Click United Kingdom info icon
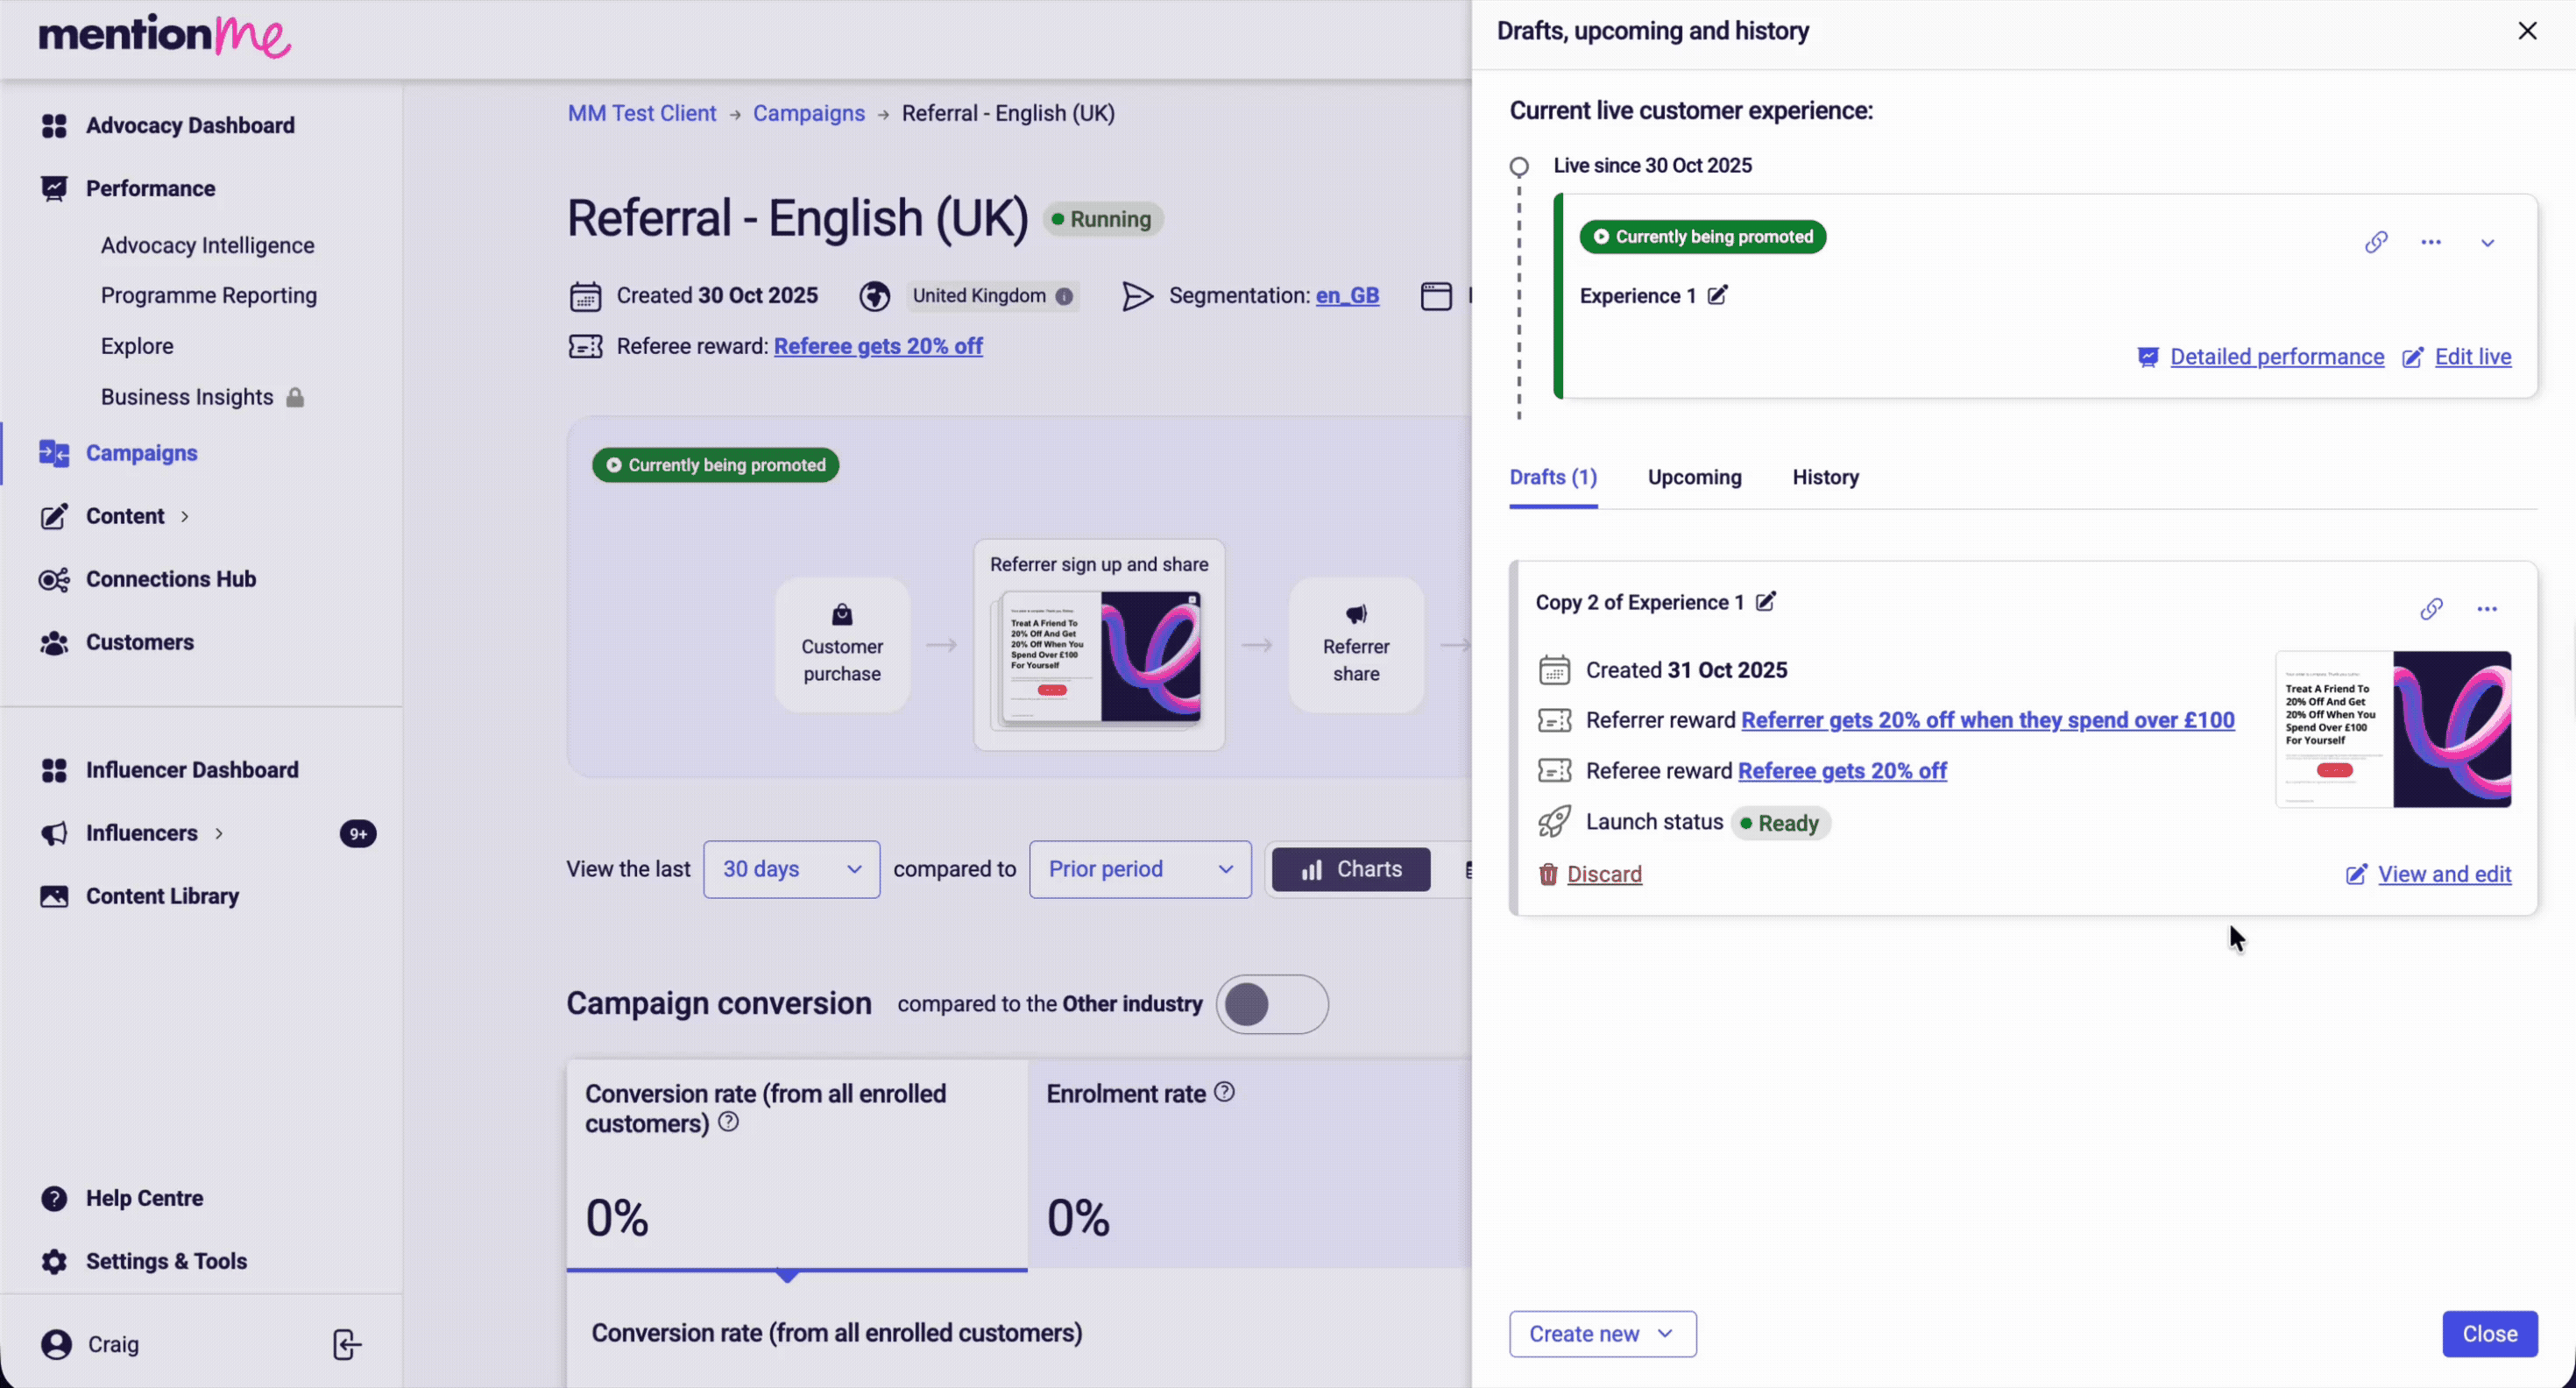 click(1064, 296)
